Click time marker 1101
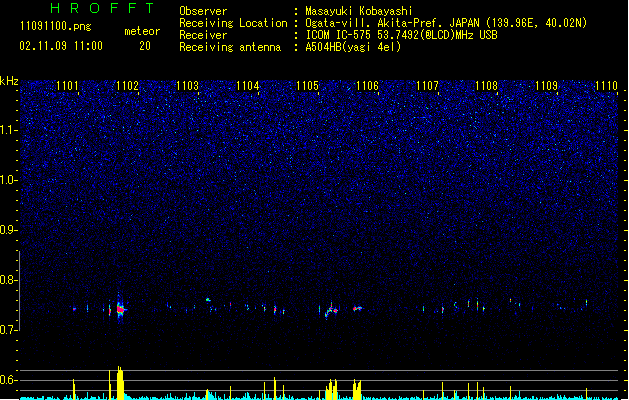The height and width of the screenshot is (400, 629). coord(67,86)
